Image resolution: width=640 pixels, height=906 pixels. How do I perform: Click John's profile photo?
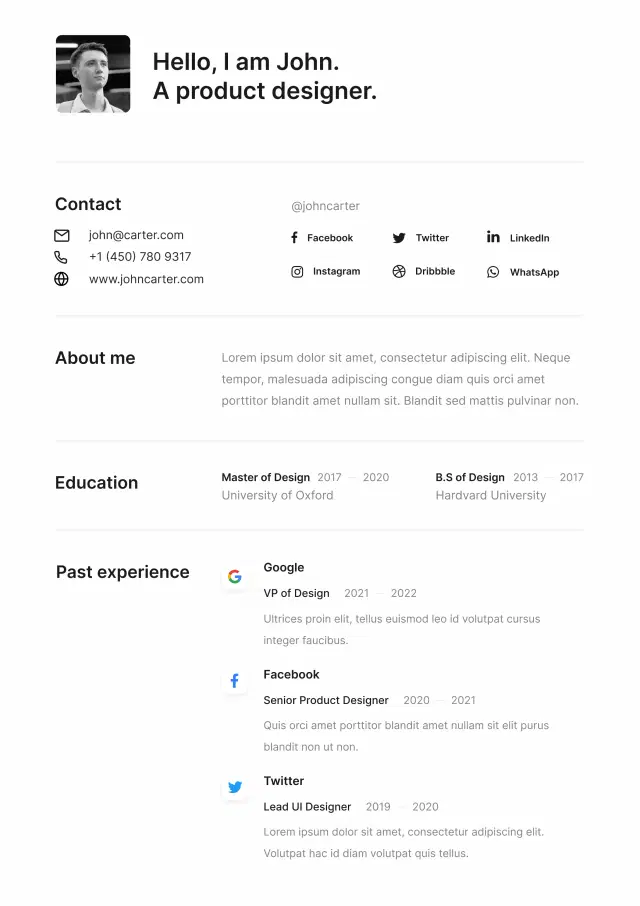pos(93,74)
